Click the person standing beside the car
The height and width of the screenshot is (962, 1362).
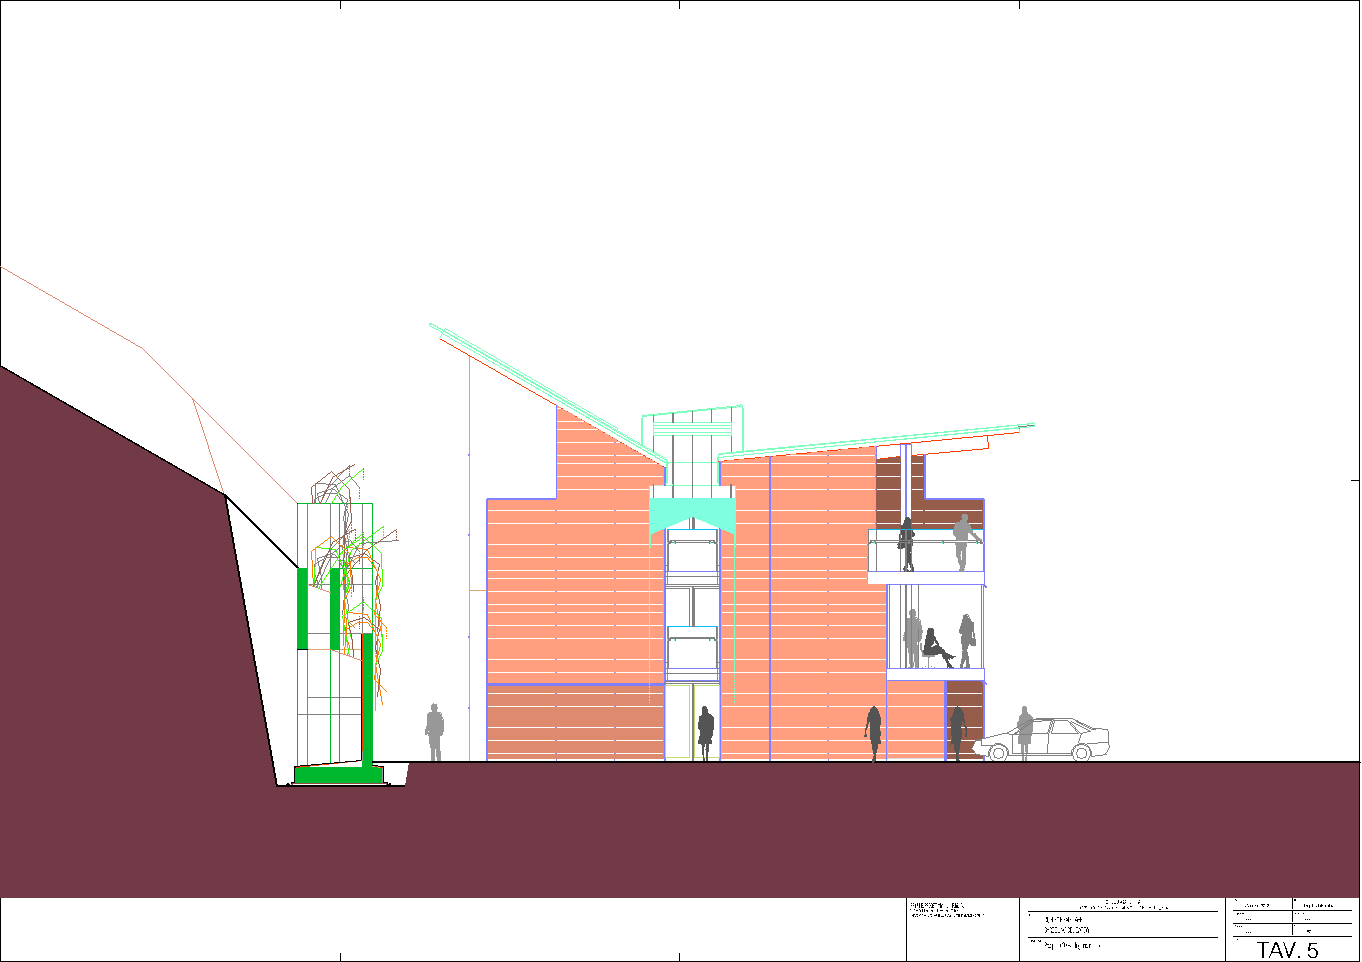click(x=1024, y=731)
